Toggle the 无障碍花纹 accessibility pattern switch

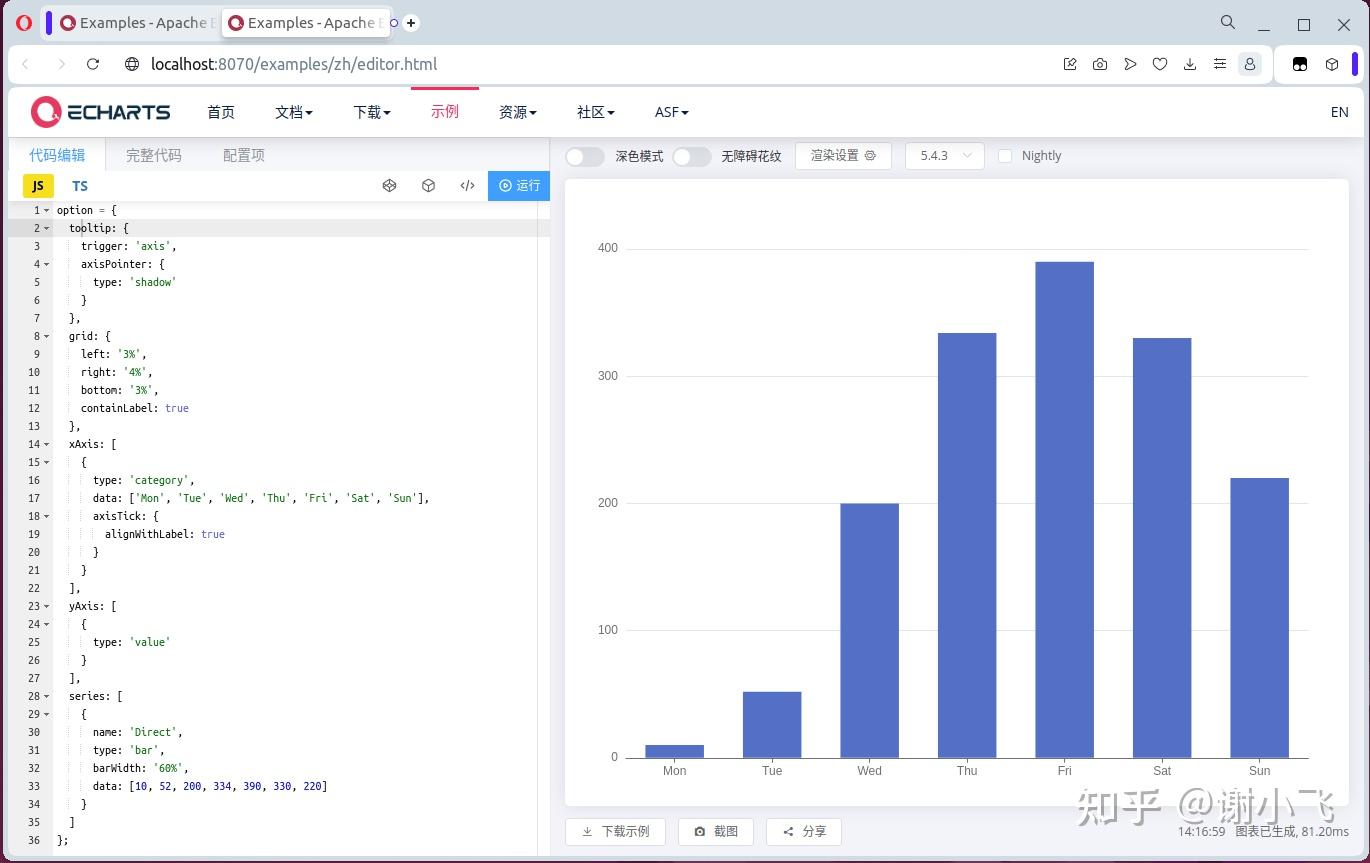691,156
